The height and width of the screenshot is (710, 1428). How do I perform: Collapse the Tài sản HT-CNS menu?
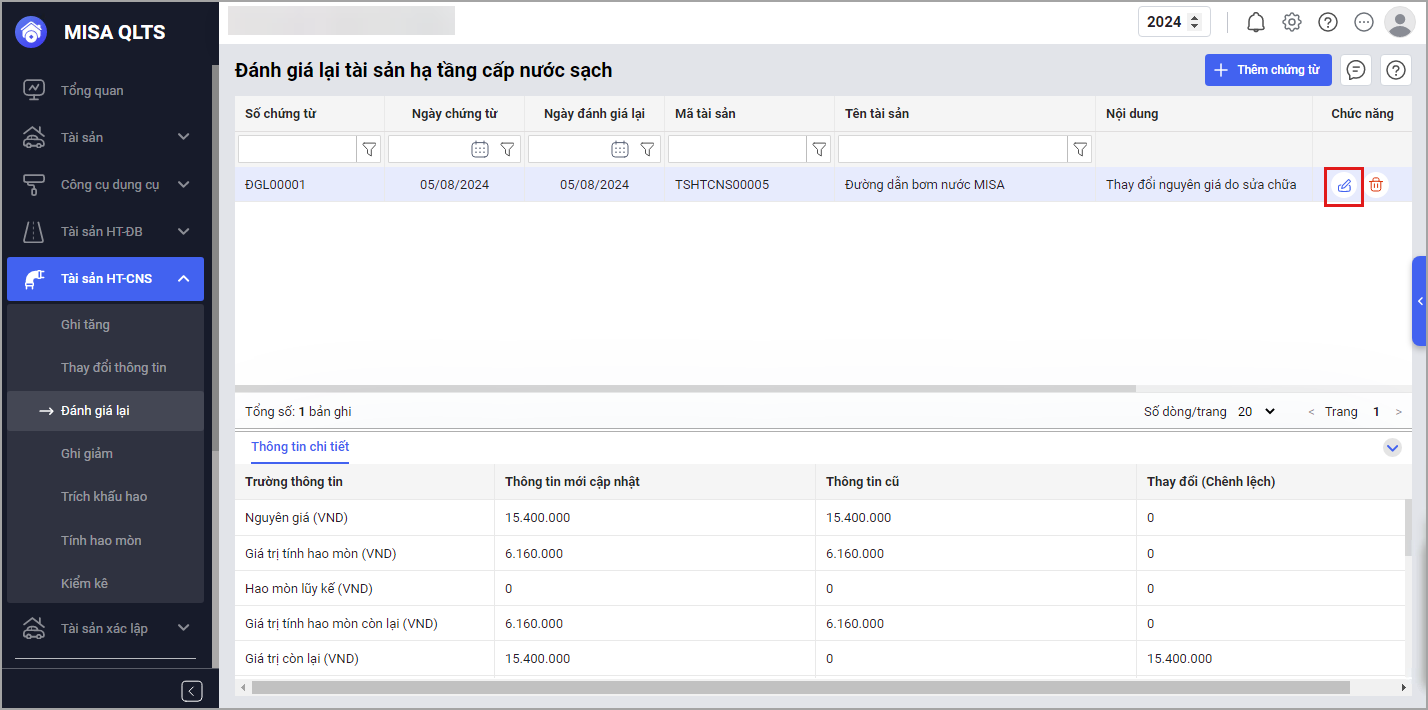(183, 279)
